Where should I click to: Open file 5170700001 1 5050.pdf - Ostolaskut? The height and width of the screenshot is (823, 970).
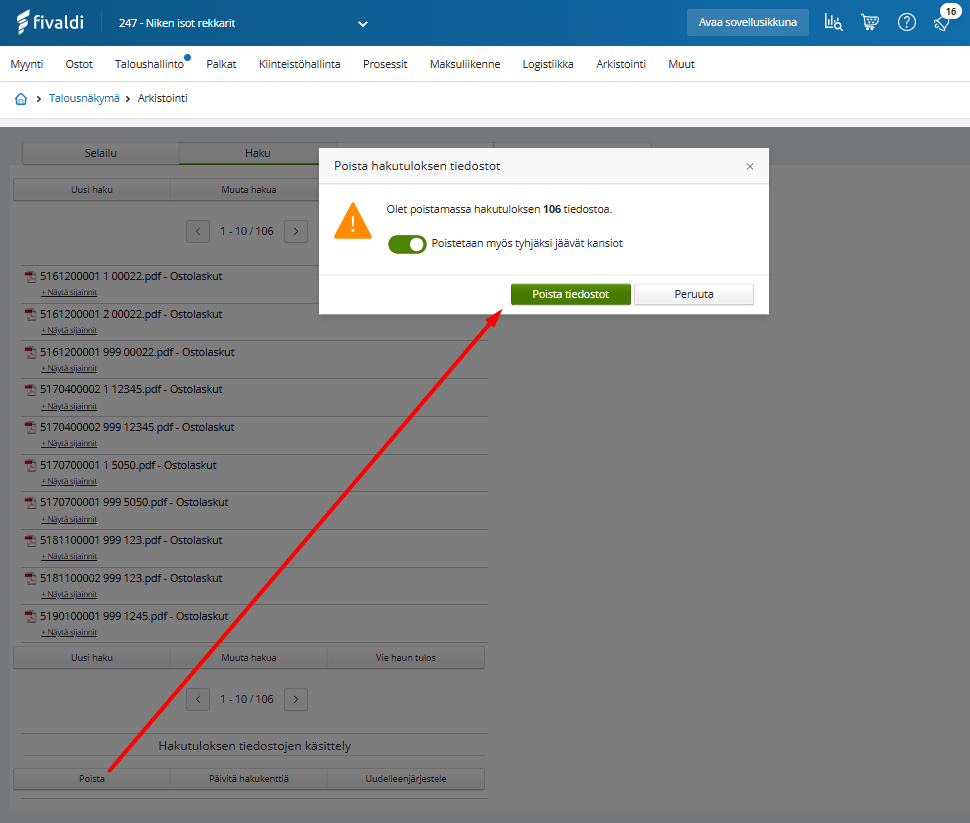point(128,465)
